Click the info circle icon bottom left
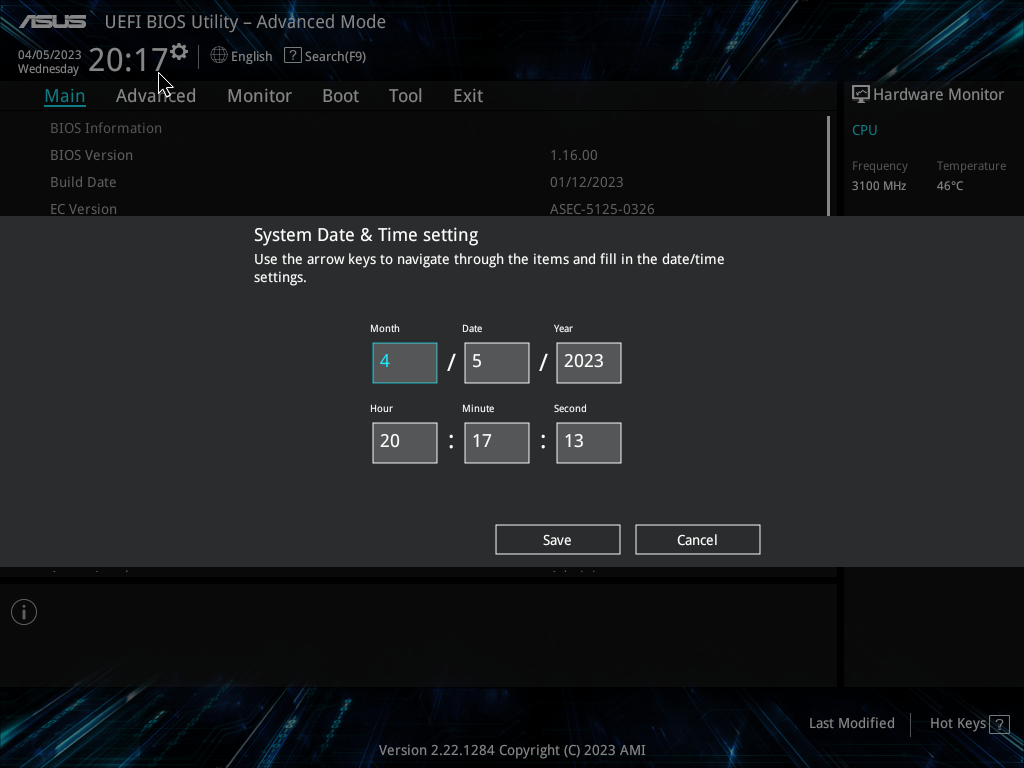The height and width of the screenshot is (768, 1024). click(x=23, y=611)
